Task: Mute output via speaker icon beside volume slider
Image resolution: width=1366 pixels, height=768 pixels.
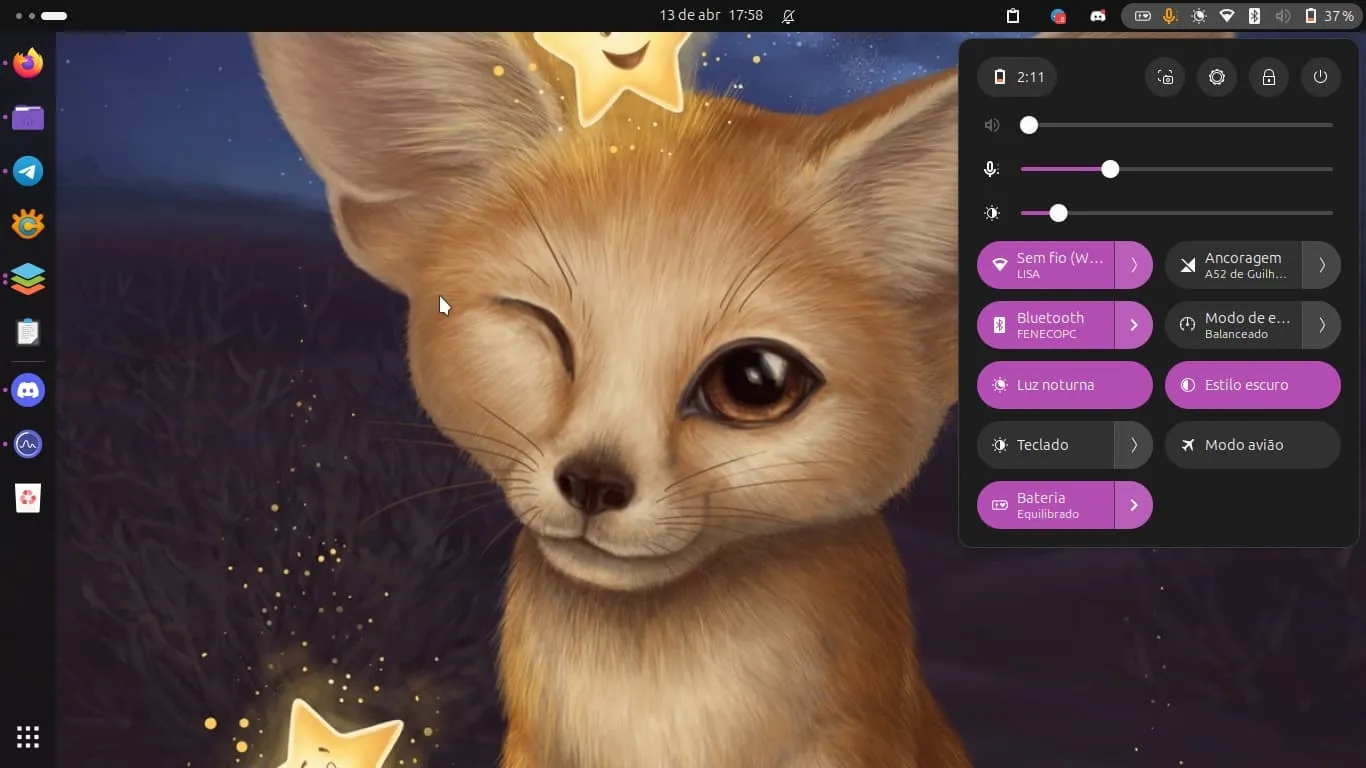Action: (992, 125)
